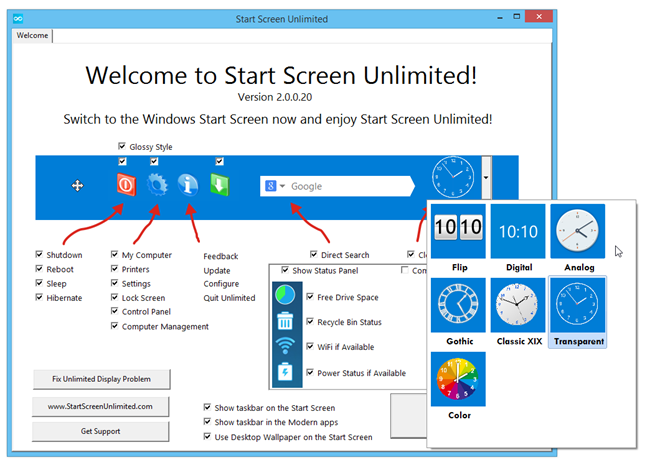Click the red Shutdown power icon
The width and height of the screenshot is (660, 468).
pos(126,185)
